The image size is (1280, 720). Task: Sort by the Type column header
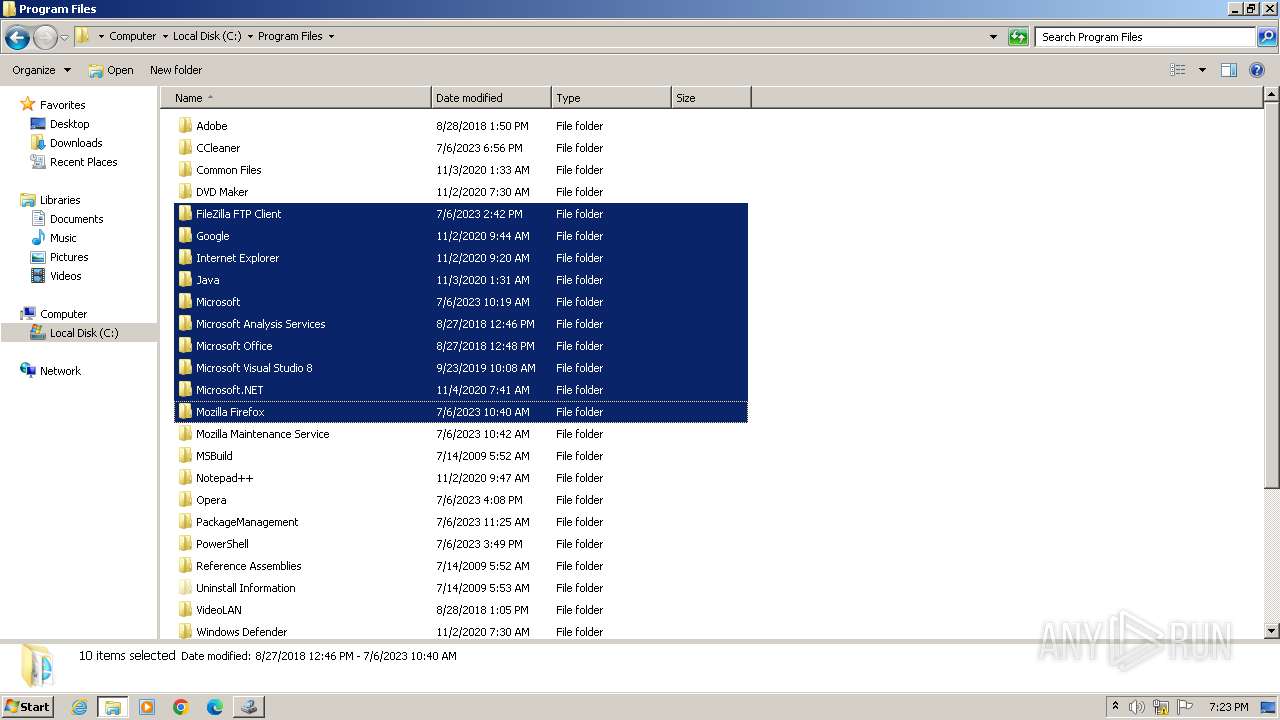[x=611, y=98]
